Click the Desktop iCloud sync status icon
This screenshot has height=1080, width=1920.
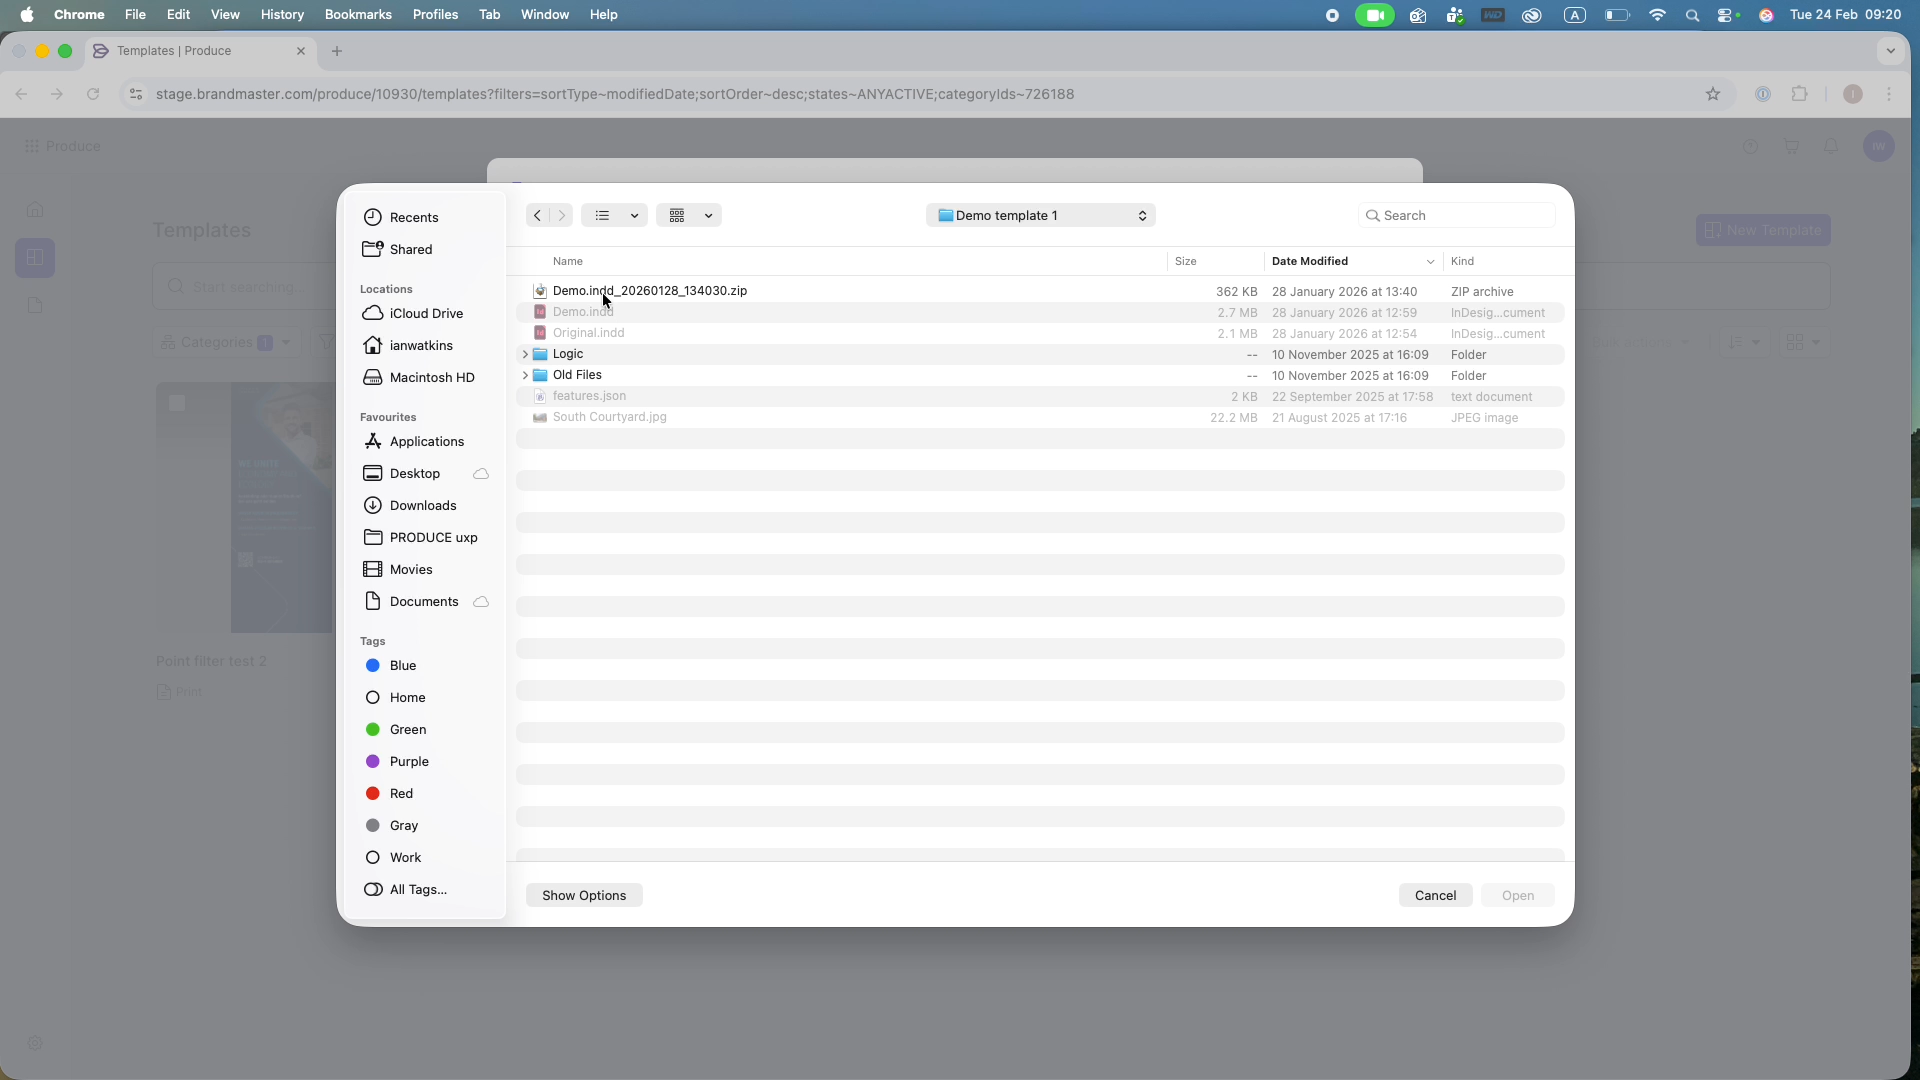[x=481, y=473]
